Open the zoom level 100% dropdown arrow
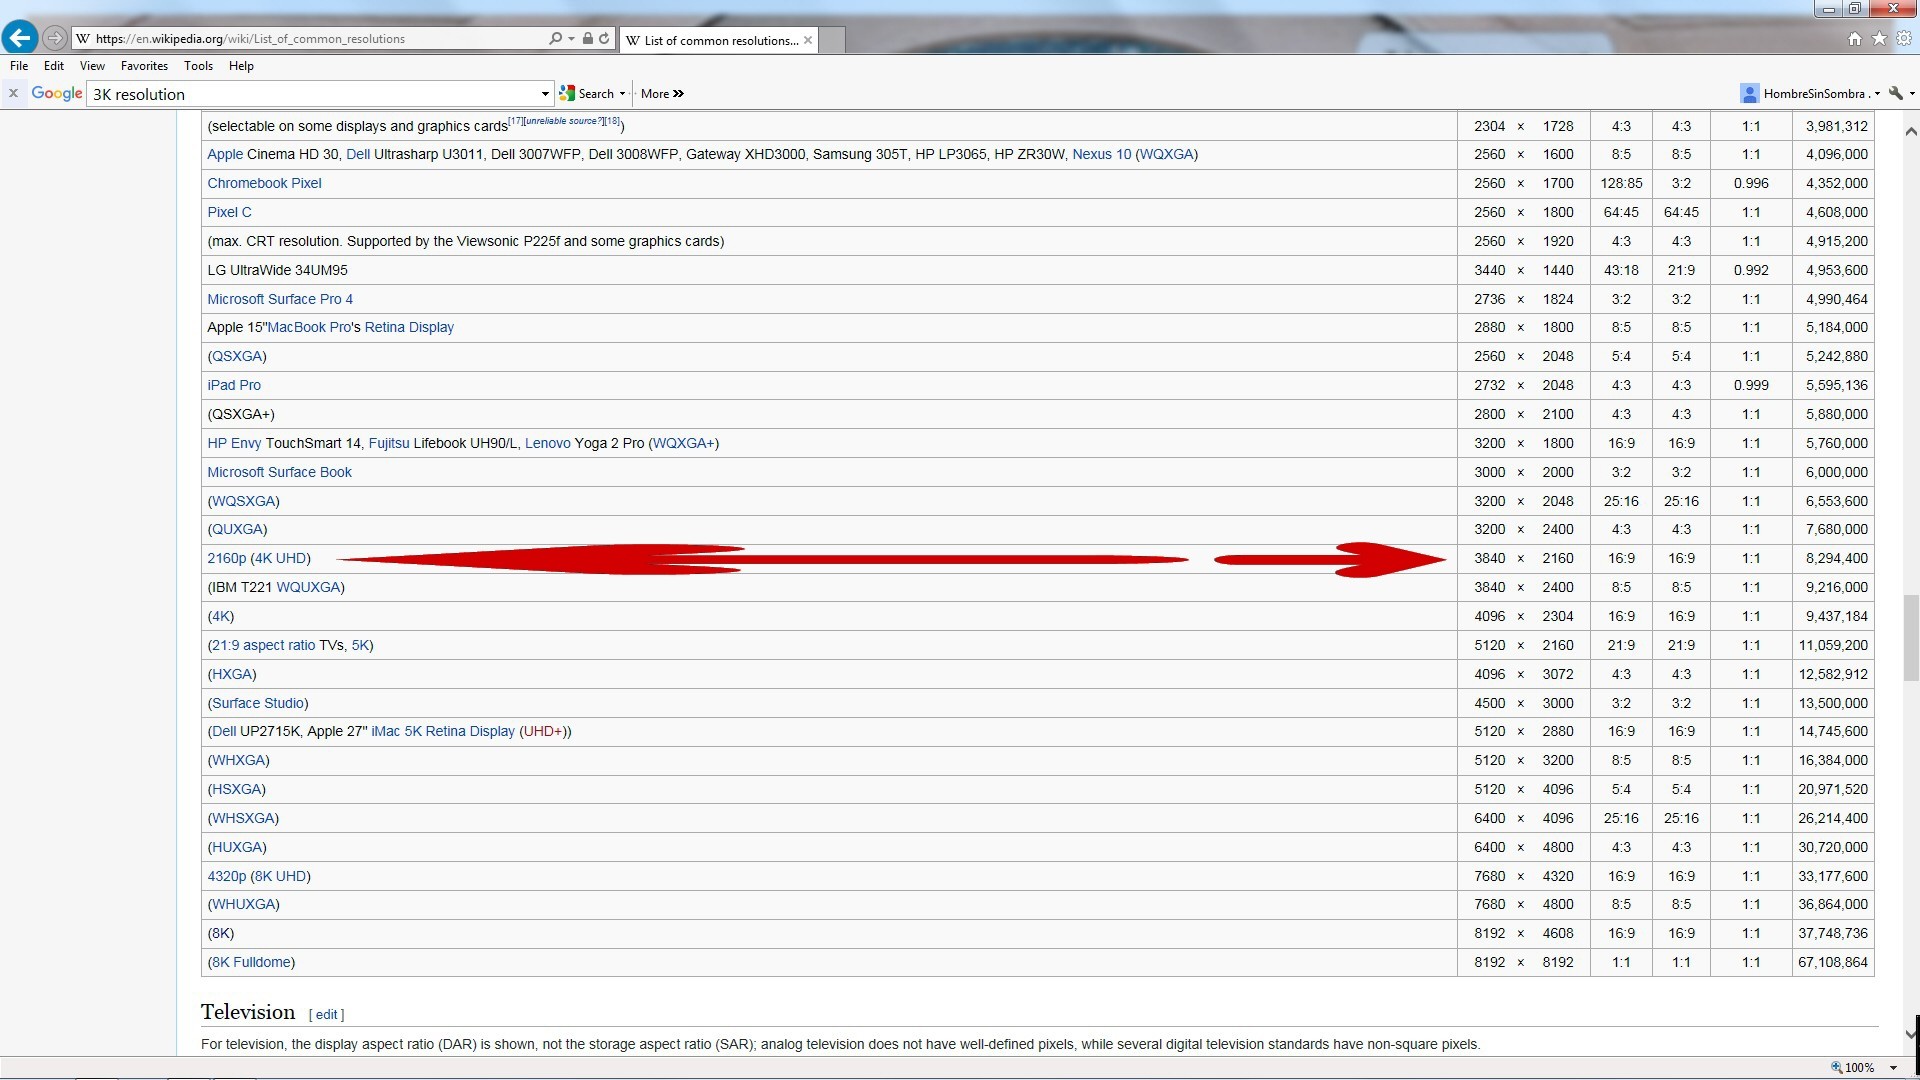 click(1893, 1067)
